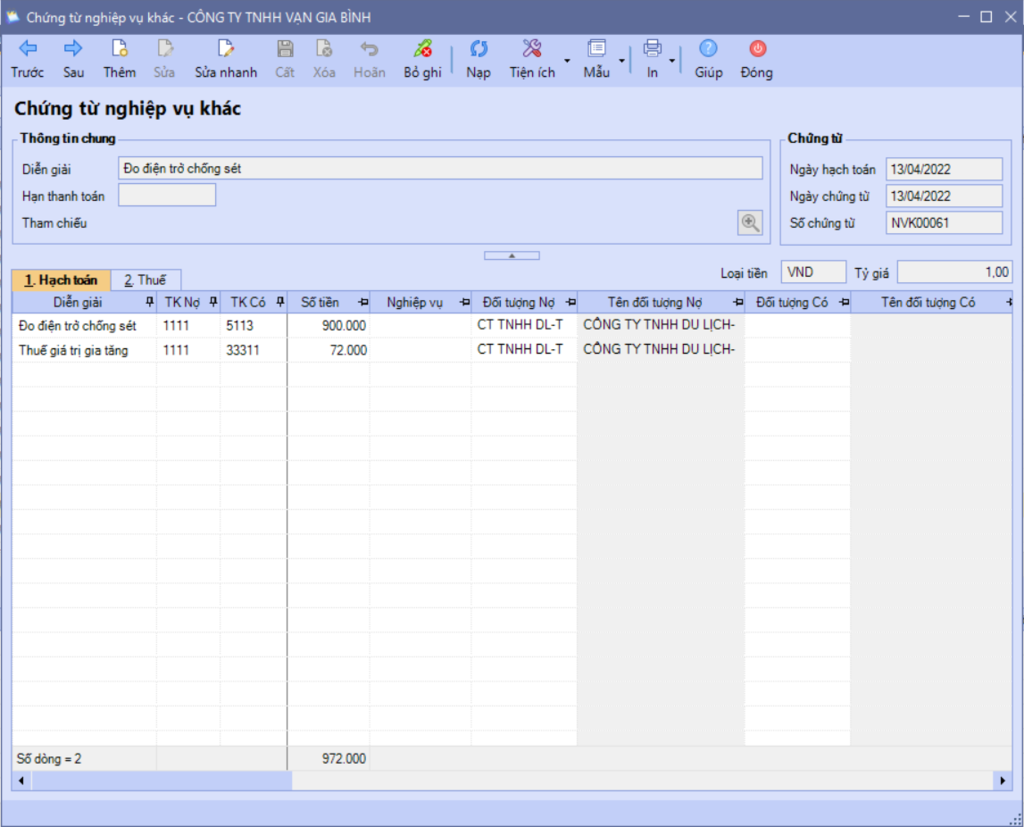
Task: Click Đối tượng Nợ cell in Thuế row
Action: pyautogui.click(x=524, y=349)
